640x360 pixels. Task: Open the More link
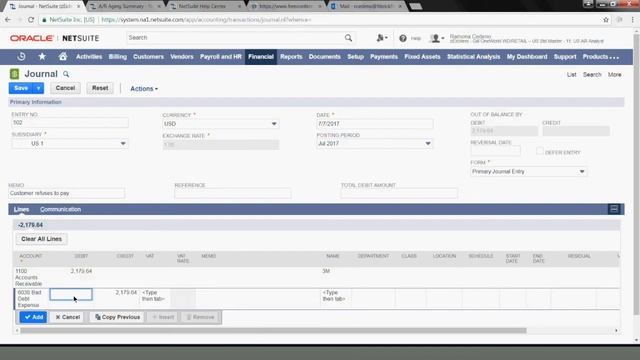point(614,75)
